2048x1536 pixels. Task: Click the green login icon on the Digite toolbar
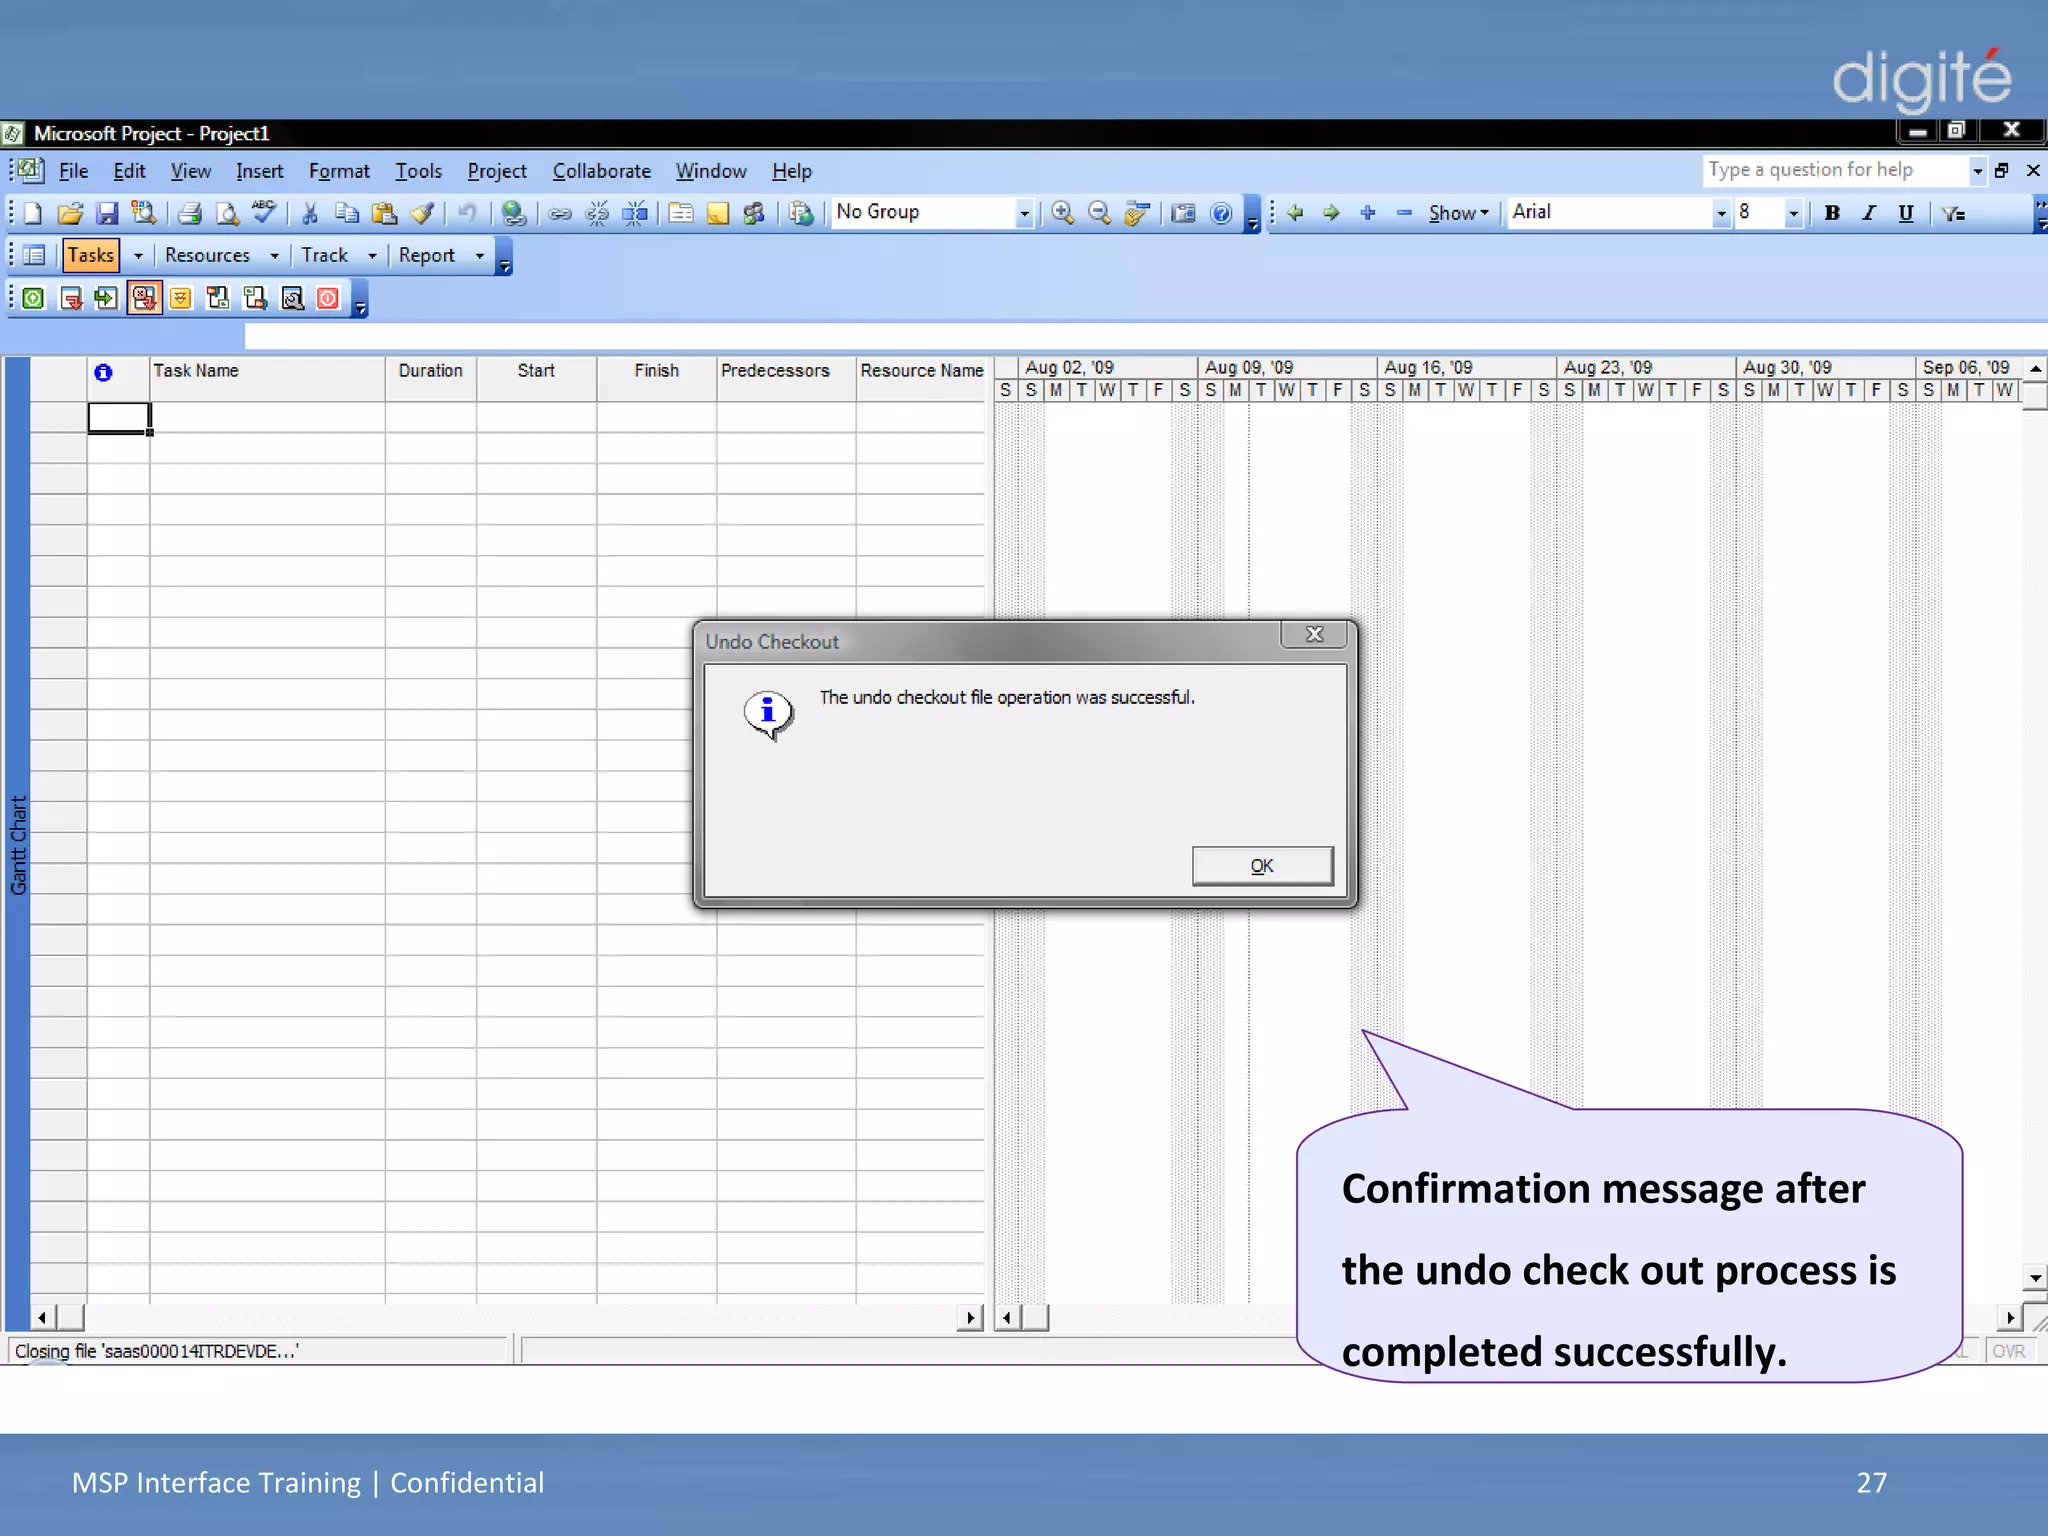[x=33, y=298]
